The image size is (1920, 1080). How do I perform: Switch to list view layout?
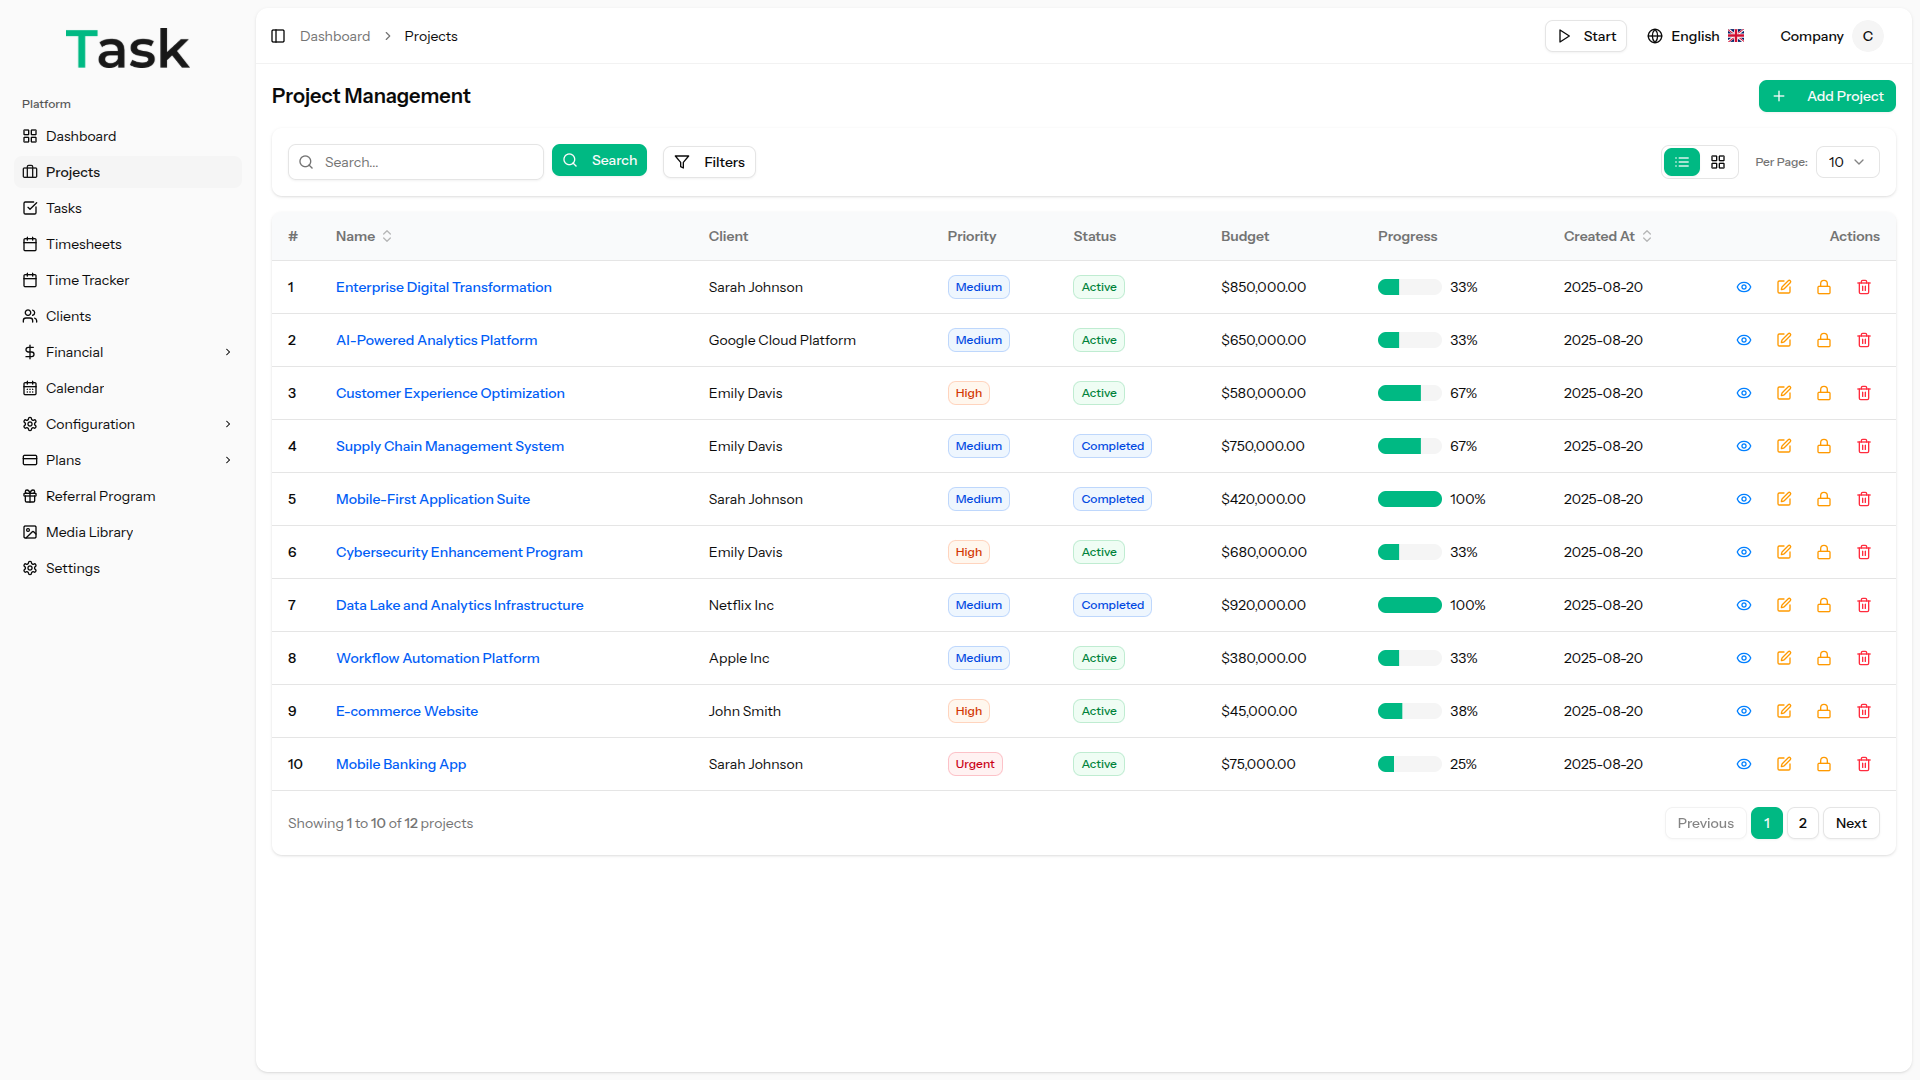pyautogui.click(x=1682, y=162)
